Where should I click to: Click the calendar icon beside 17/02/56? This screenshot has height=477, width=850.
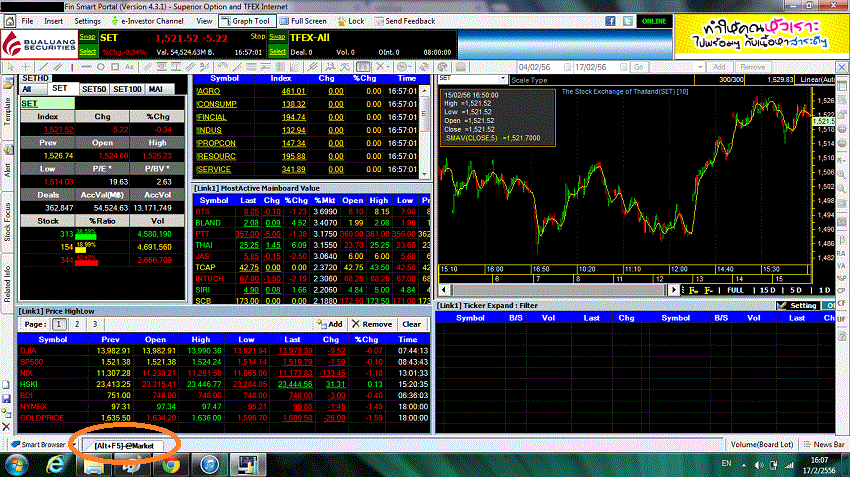(x=623, y=67)
